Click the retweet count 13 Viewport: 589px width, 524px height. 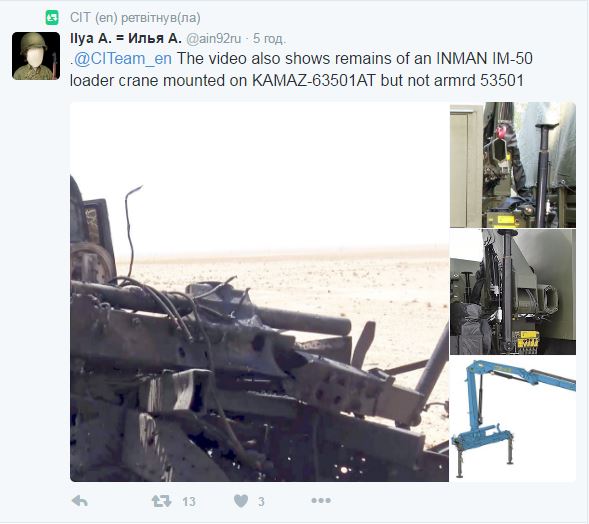(189, 501)
